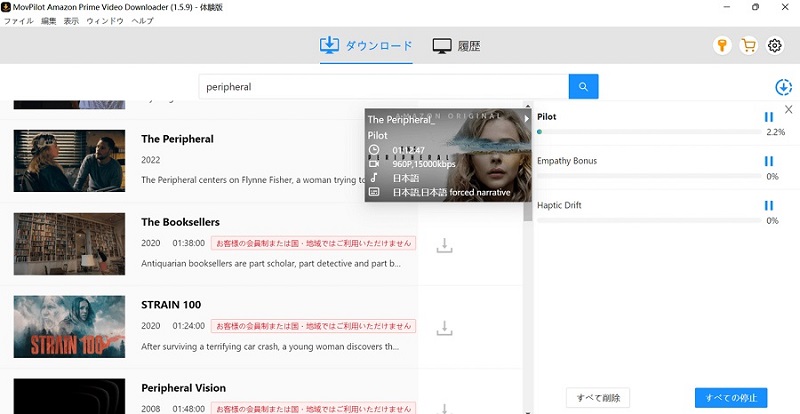Select The Peripheral title text
The height and width of the screenshot is (414, 800).
178,139
